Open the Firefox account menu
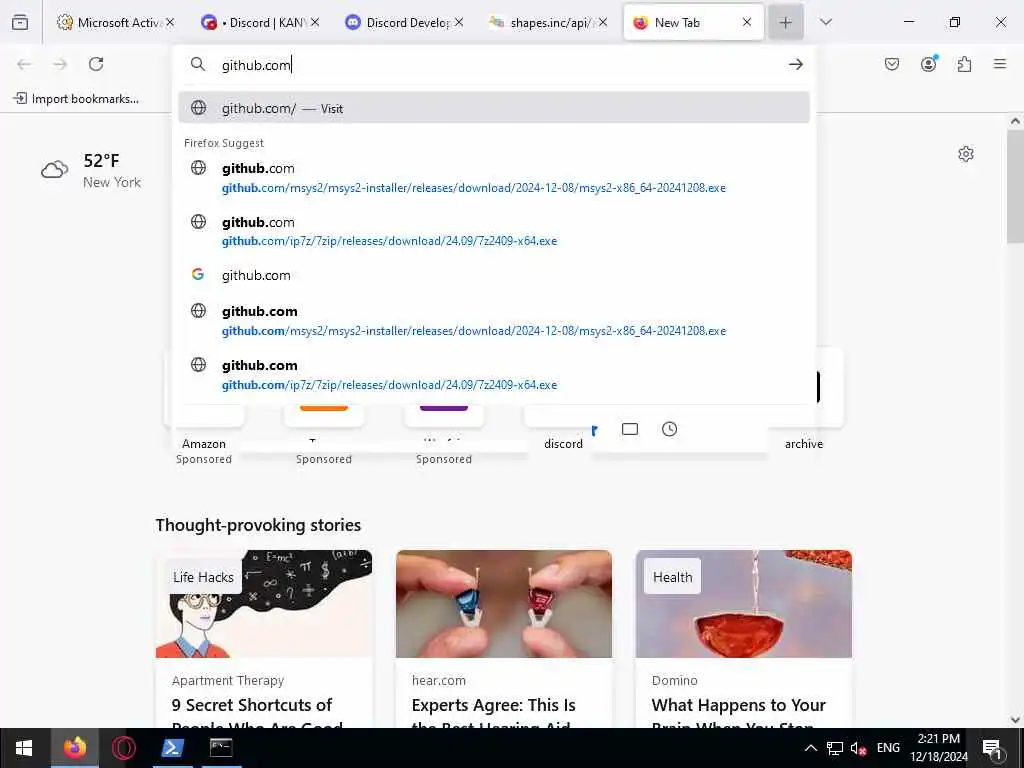The height and width of the screenshot is (768, 1024). (x=929, y=64)
